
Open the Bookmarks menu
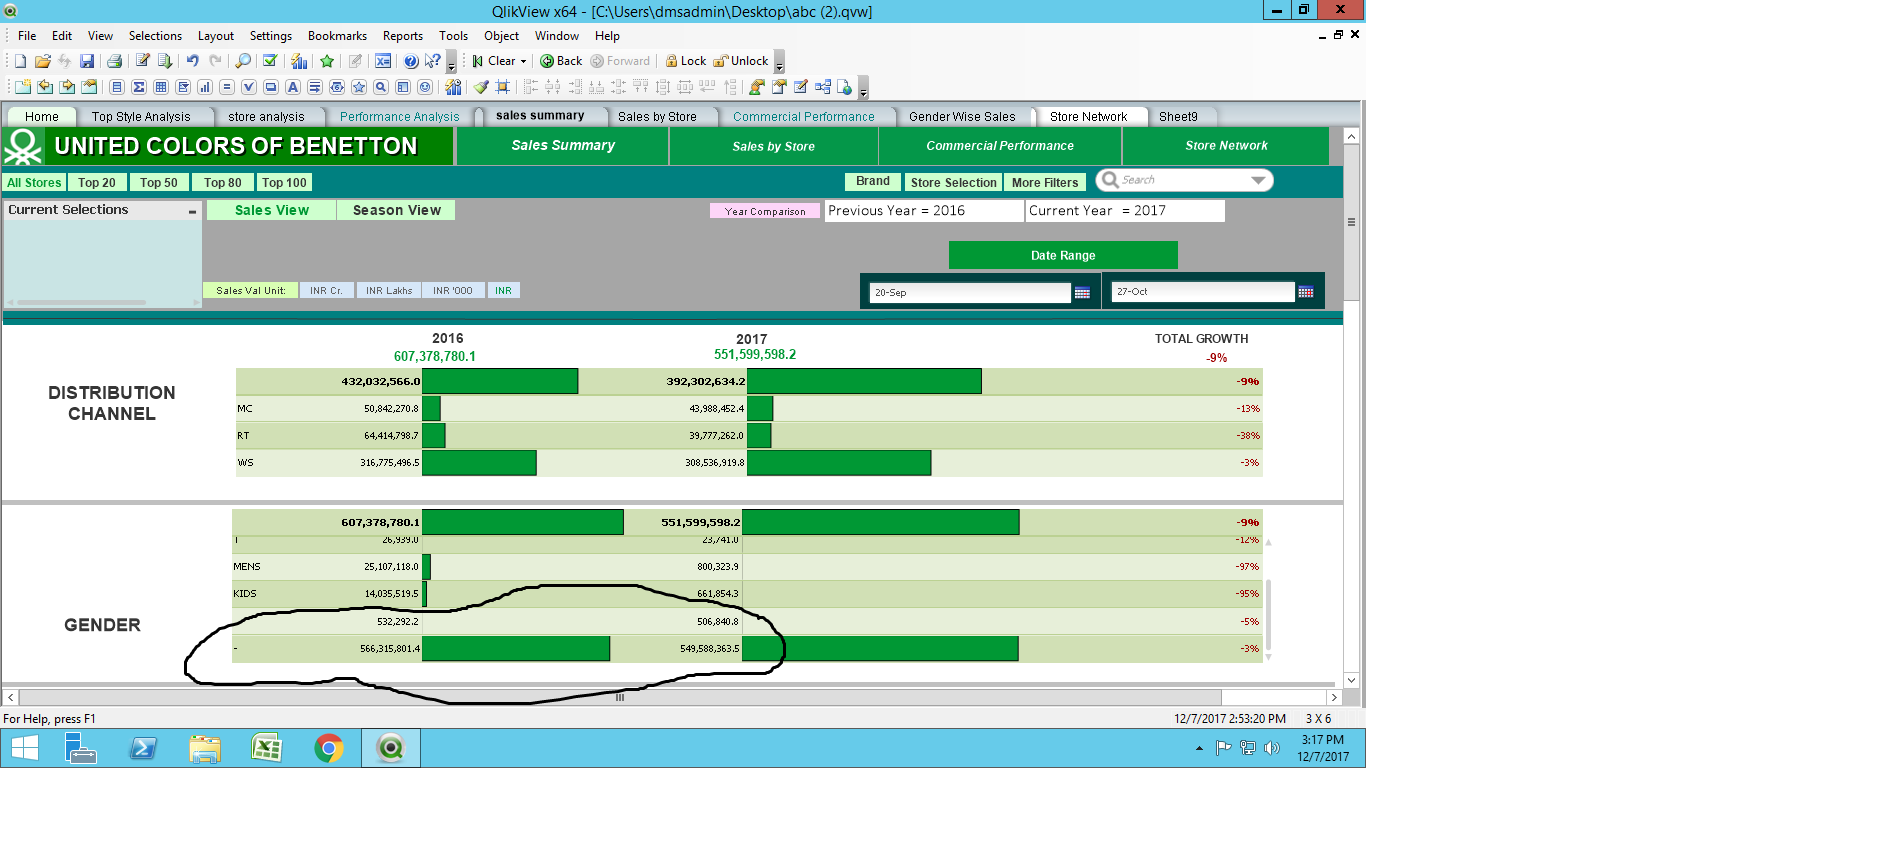337,36
